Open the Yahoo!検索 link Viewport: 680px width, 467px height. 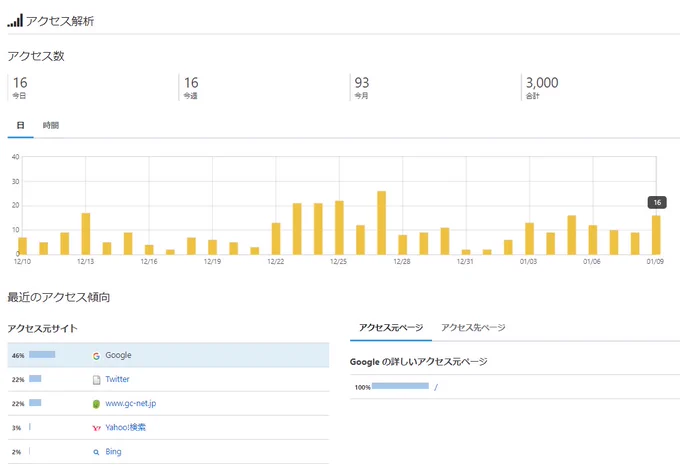125,427
